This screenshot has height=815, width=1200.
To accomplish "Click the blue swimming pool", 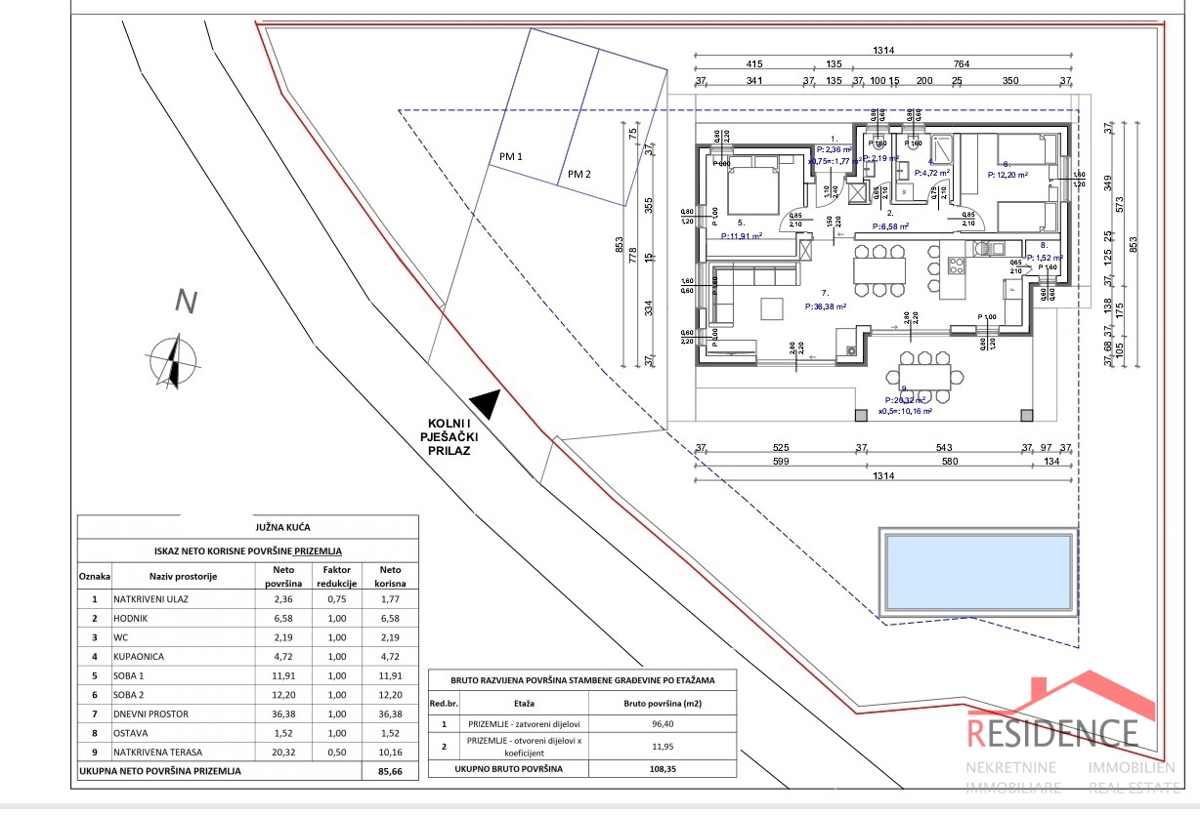I will click(x=978, y=574).
